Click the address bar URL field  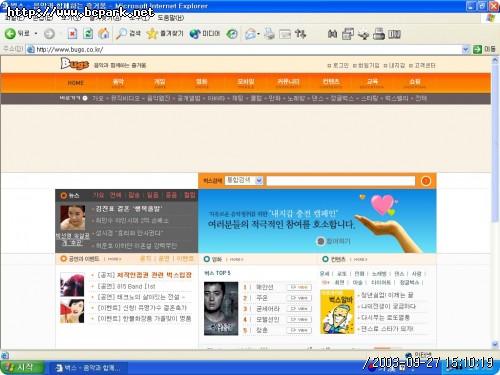(248, 49)
